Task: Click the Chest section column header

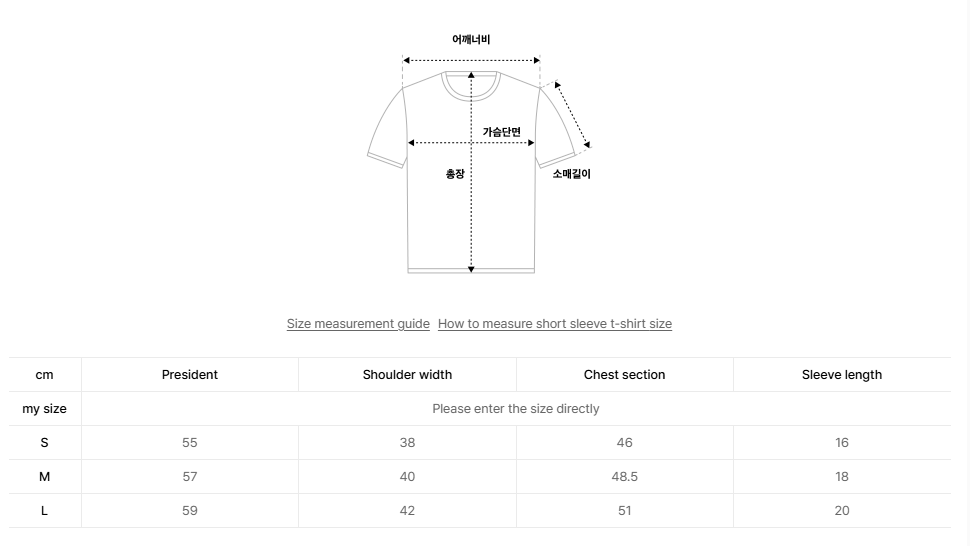Action: [x=625, y=375]
